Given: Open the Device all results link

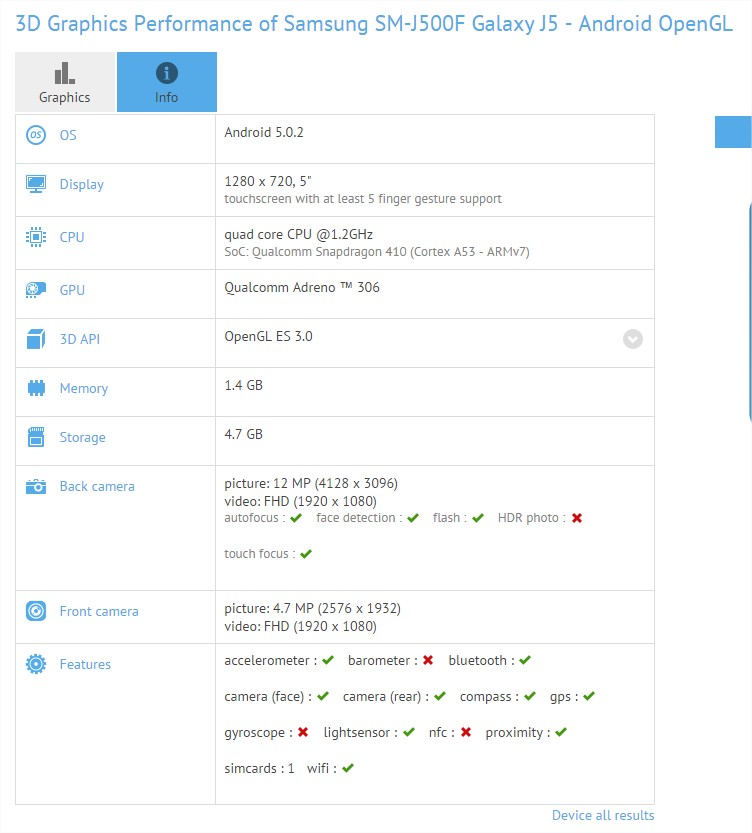Looking at the screenshot, I should pos(603,815).
